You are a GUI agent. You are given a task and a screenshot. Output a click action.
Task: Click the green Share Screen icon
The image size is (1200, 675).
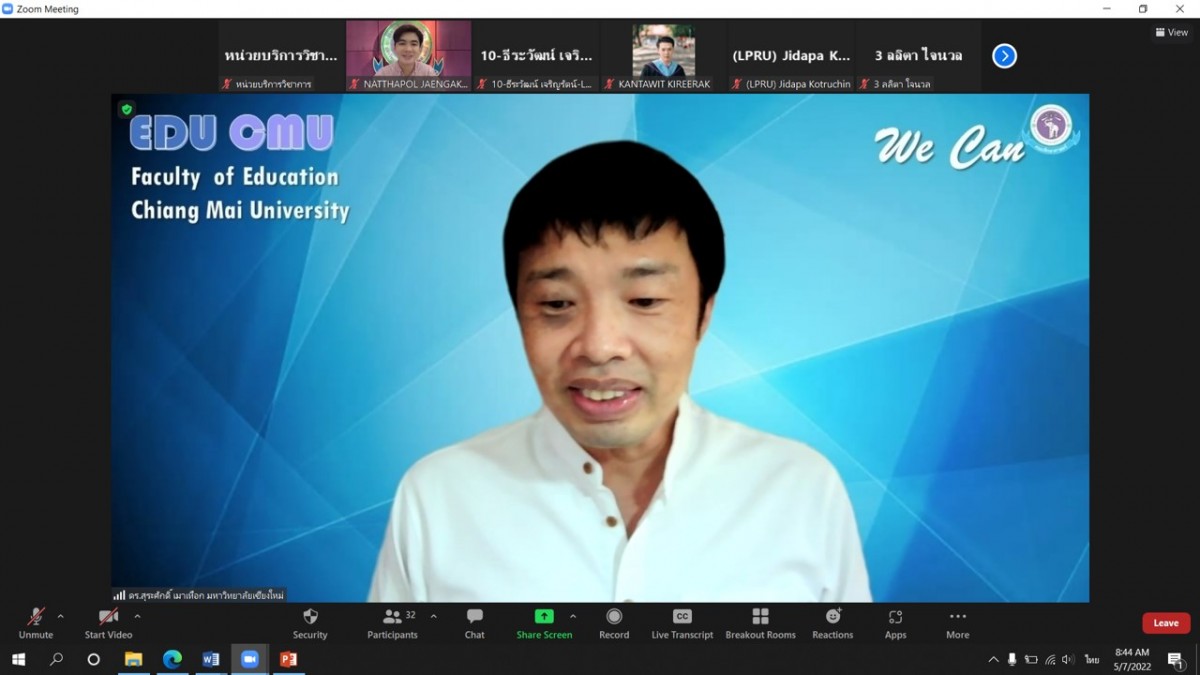coord(544,617)
